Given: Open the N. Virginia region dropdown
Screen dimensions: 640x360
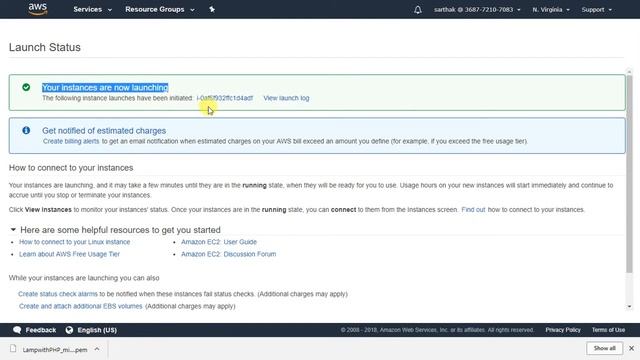Looking at the screenshot, I should click(551, 9).
